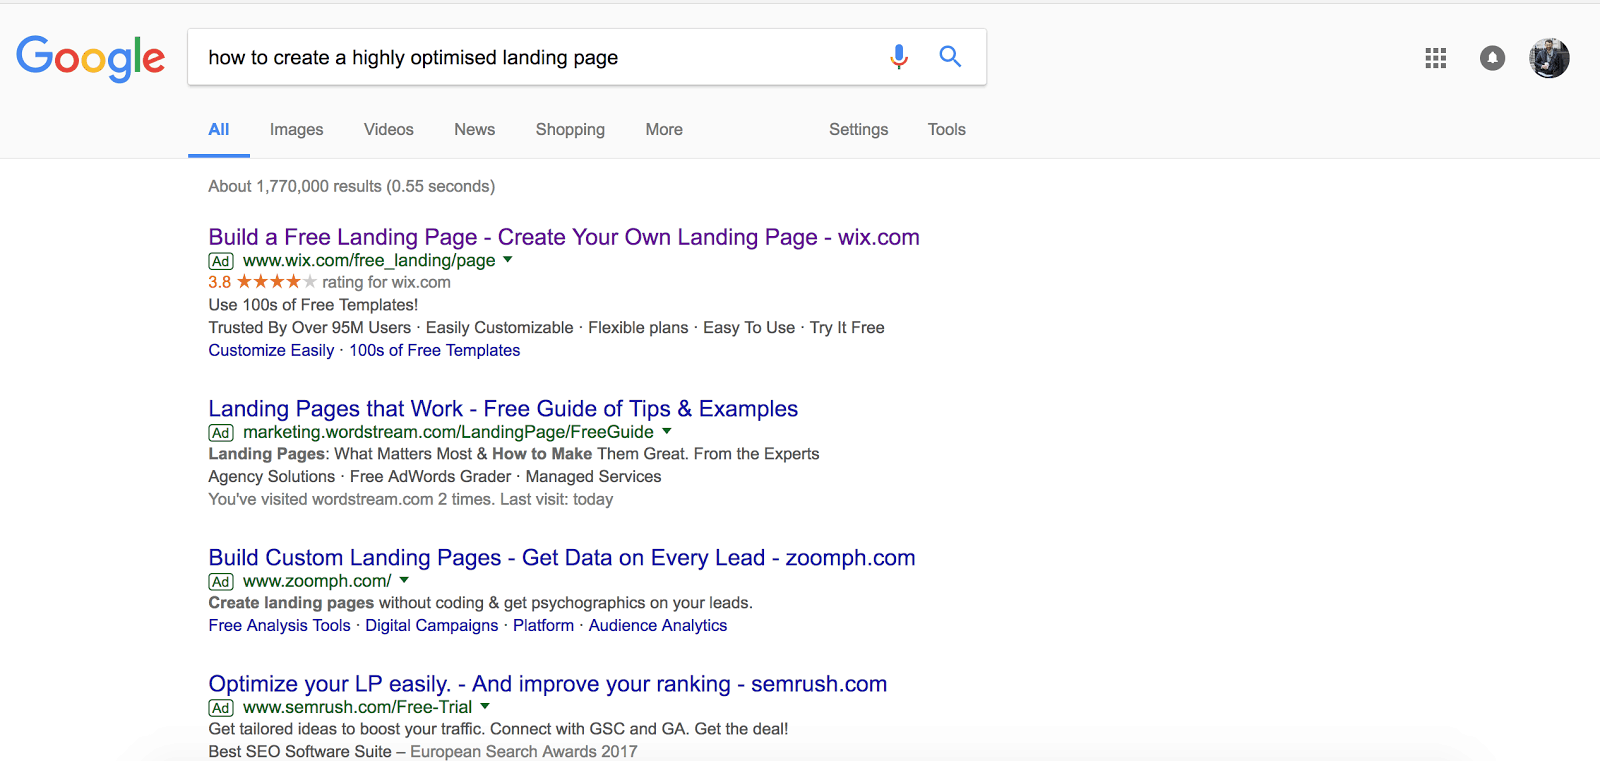Click into the search query input field
The height and width of the screenshot is (761, 1600).
[540, 57]
